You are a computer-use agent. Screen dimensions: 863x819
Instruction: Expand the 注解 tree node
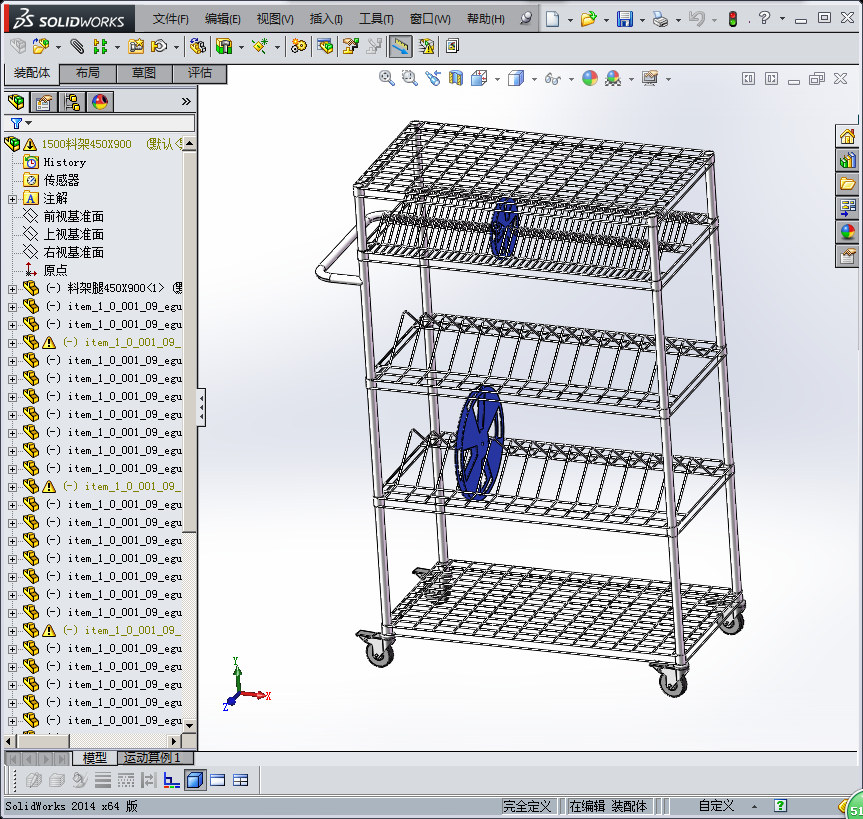12,199
